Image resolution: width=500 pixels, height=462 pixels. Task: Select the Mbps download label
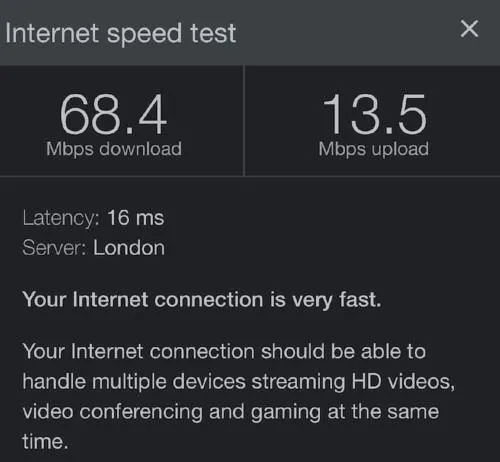tap(114, 149)
